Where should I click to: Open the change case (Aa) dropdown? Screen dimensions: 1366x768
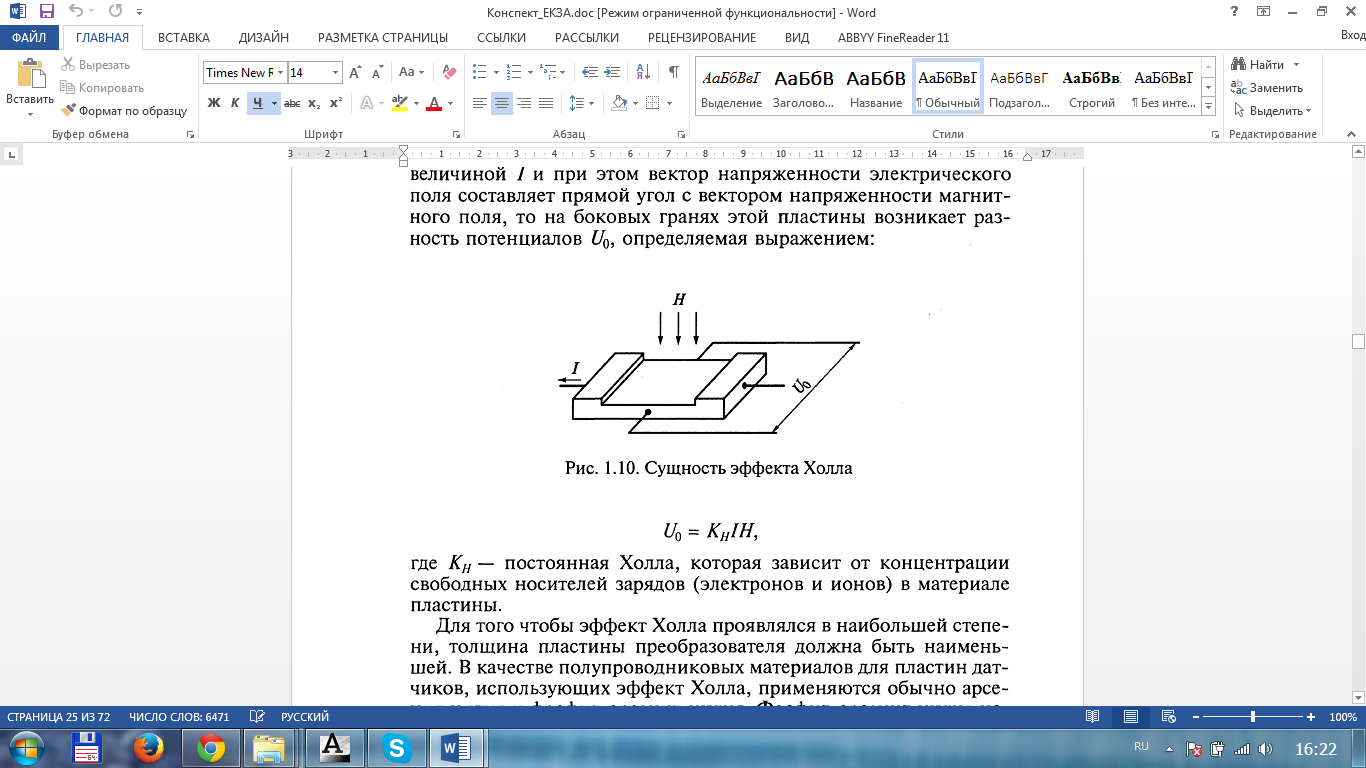(x=411, y=72)
